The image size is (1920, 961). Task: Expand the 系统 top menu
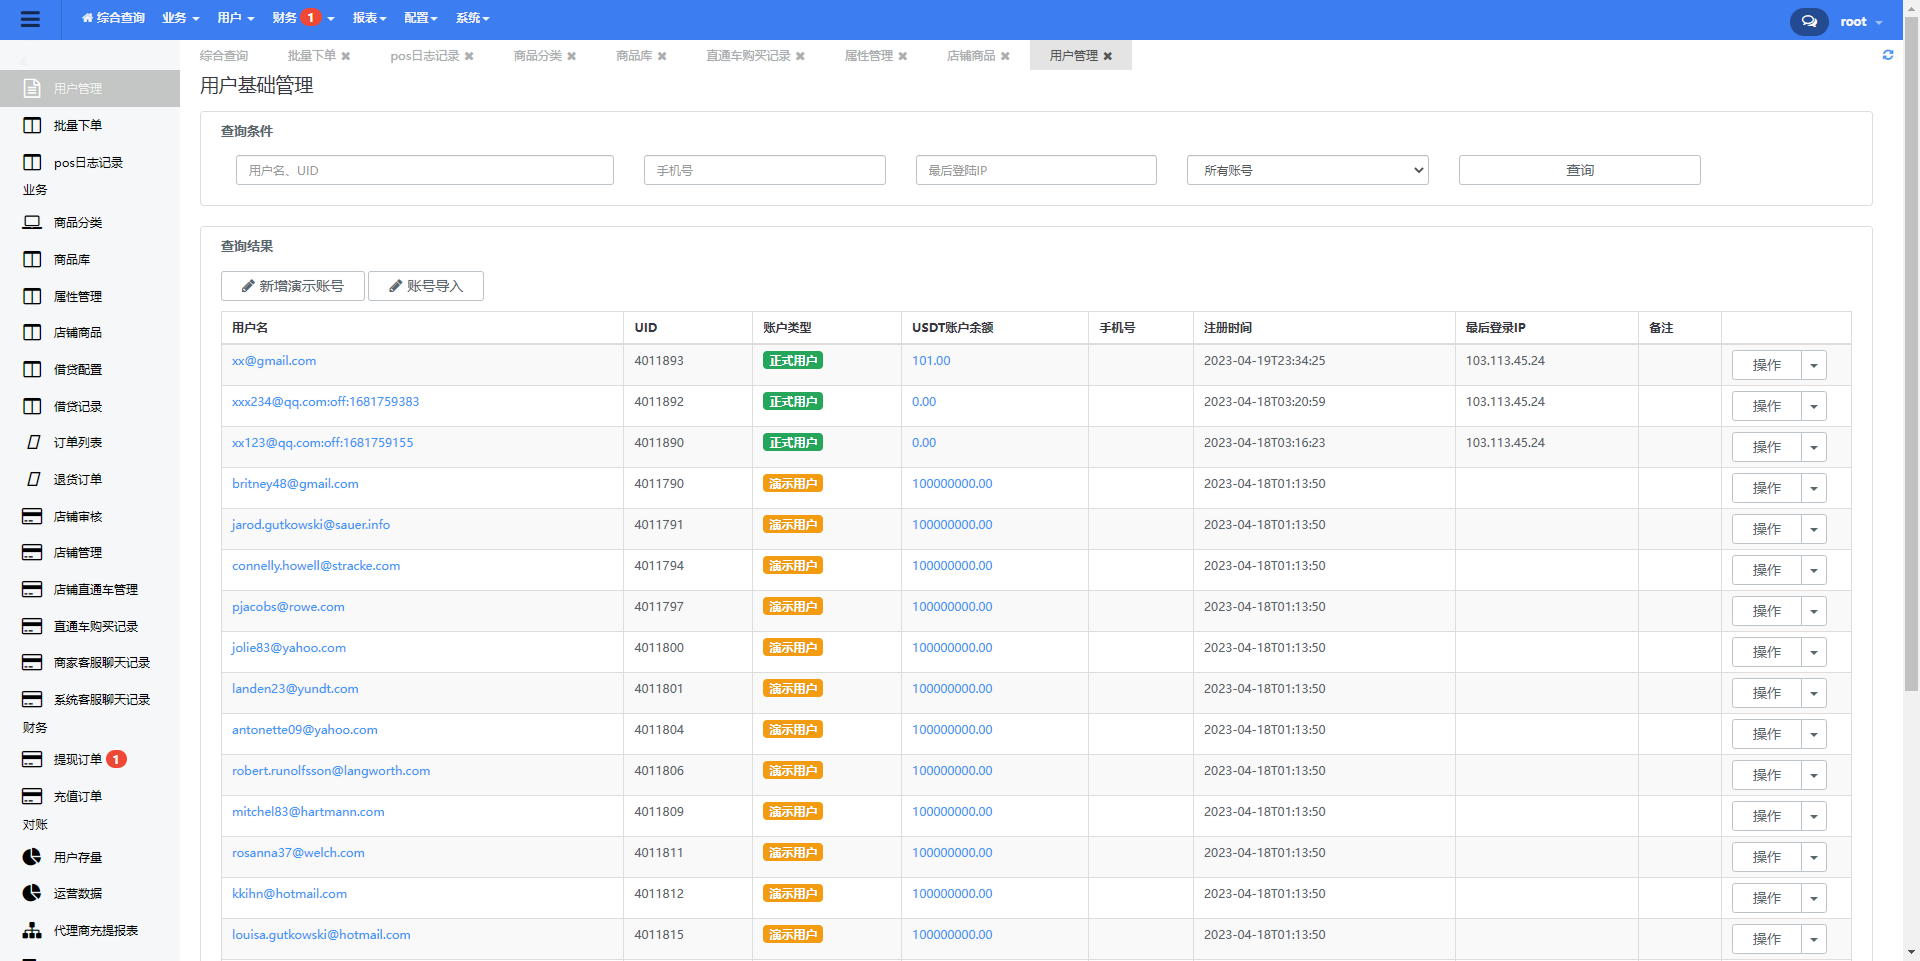click(x=473, y=18)
